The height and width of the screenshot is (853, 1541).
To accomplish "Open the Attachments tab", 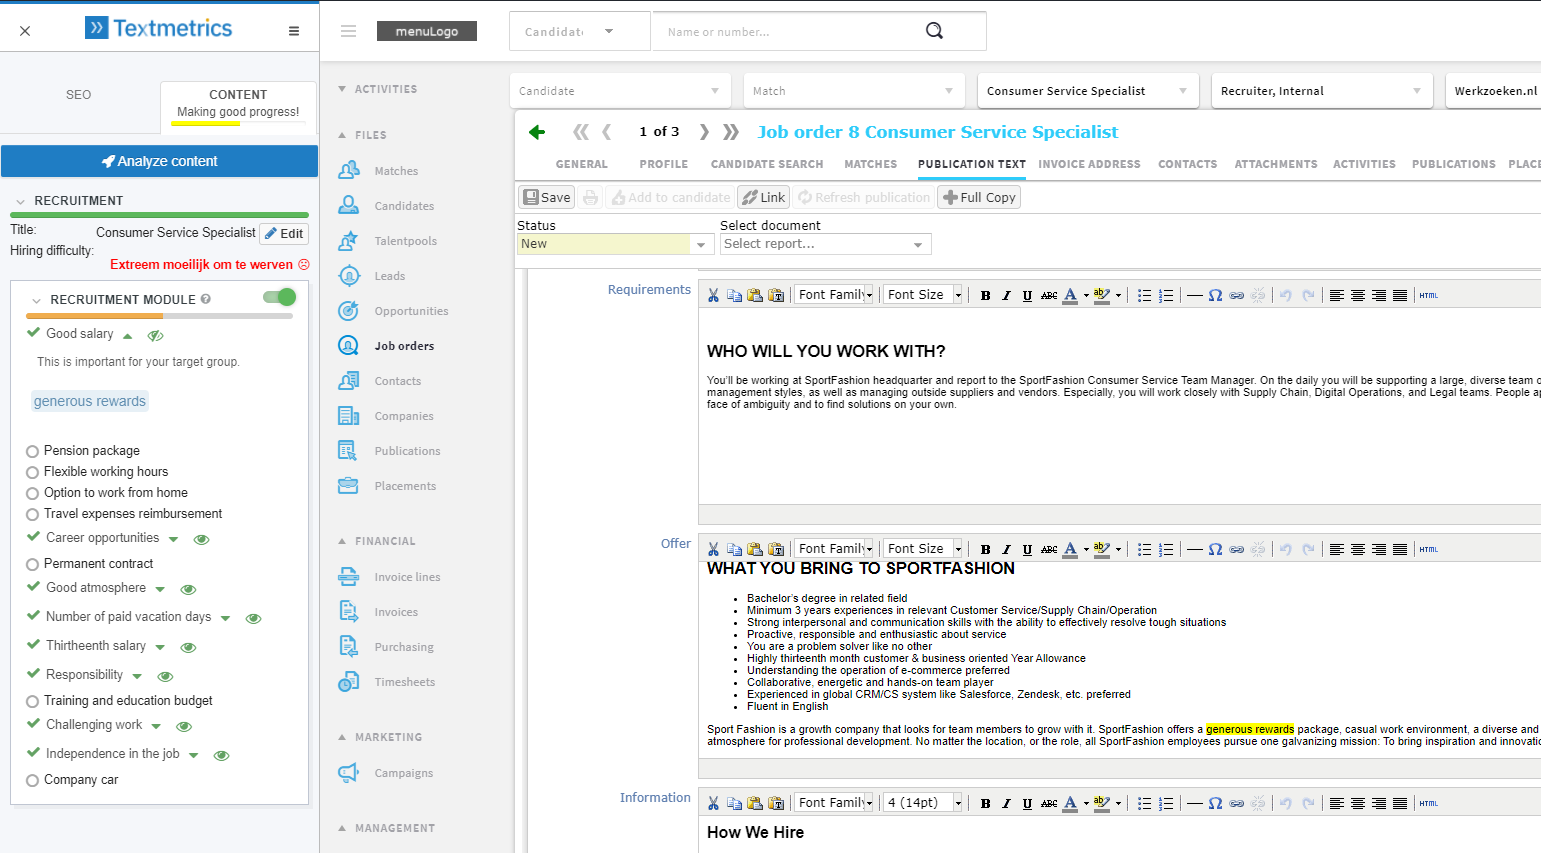I will [1275, 164].
